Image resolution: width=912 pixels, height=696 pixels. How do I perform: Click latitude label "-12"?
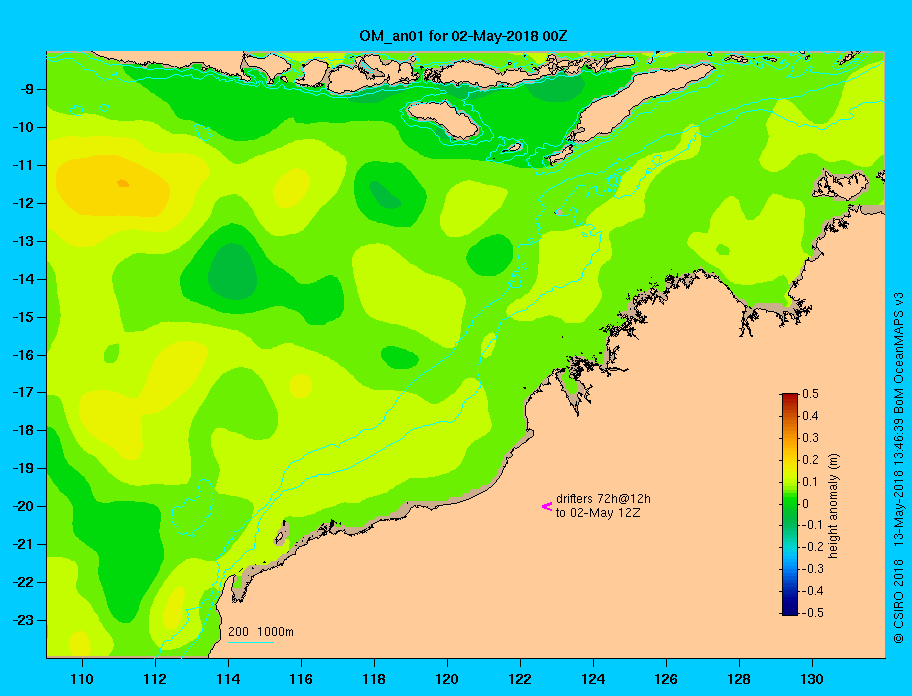[x=24, y=203]
